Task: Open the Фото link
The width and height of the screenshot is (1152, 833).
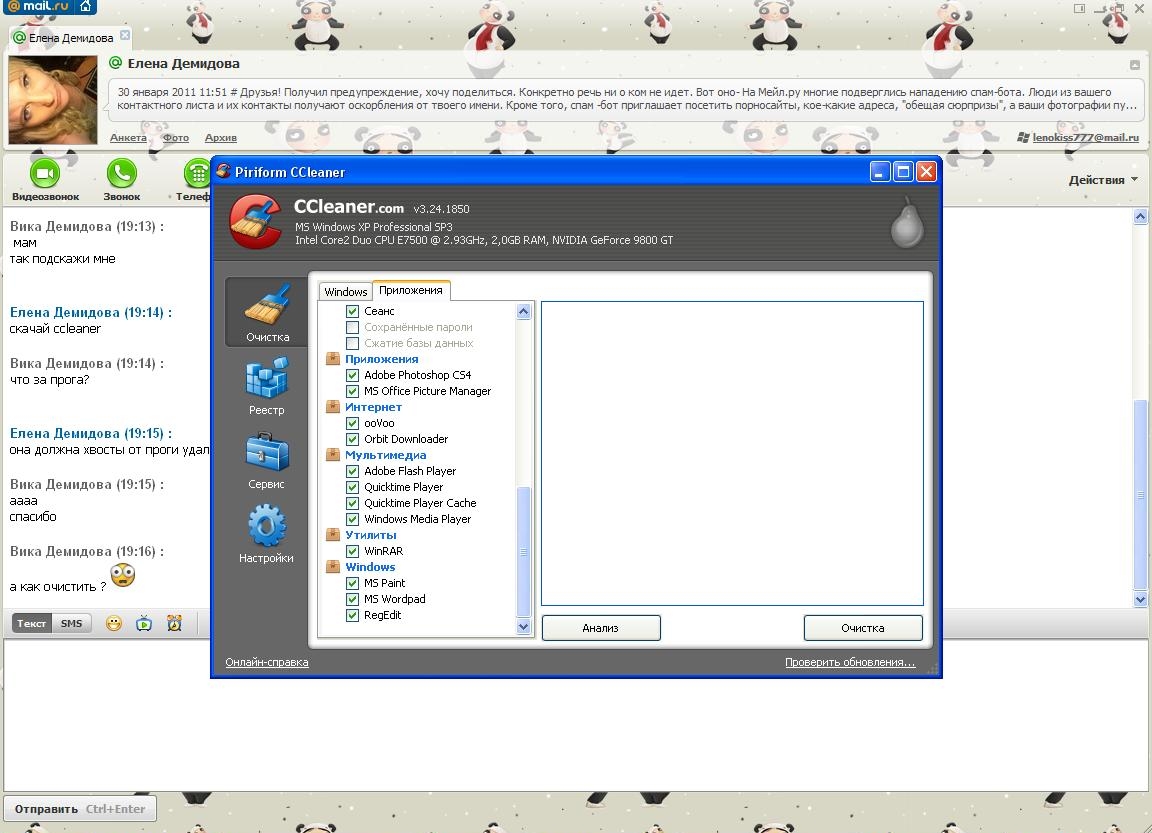Action: click(176, 137)
